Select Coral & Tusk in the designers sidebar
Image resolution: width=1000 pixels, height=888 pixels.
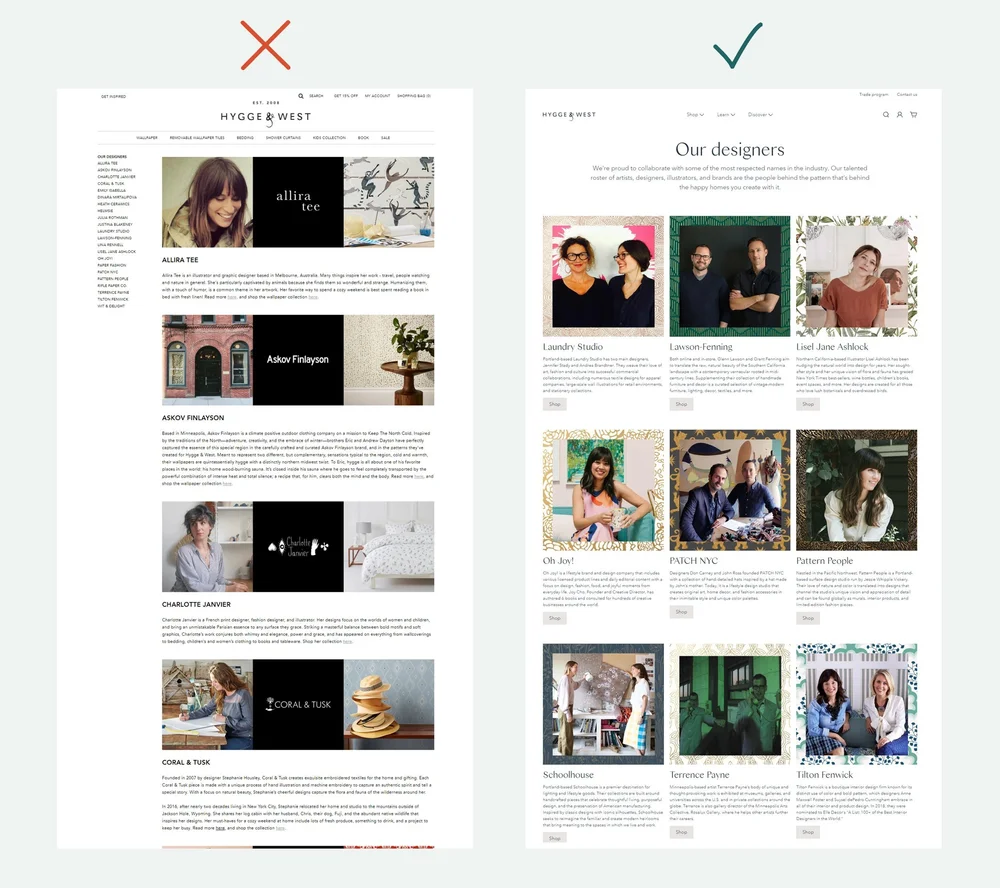pyautogui.click(x=111, y=184)
